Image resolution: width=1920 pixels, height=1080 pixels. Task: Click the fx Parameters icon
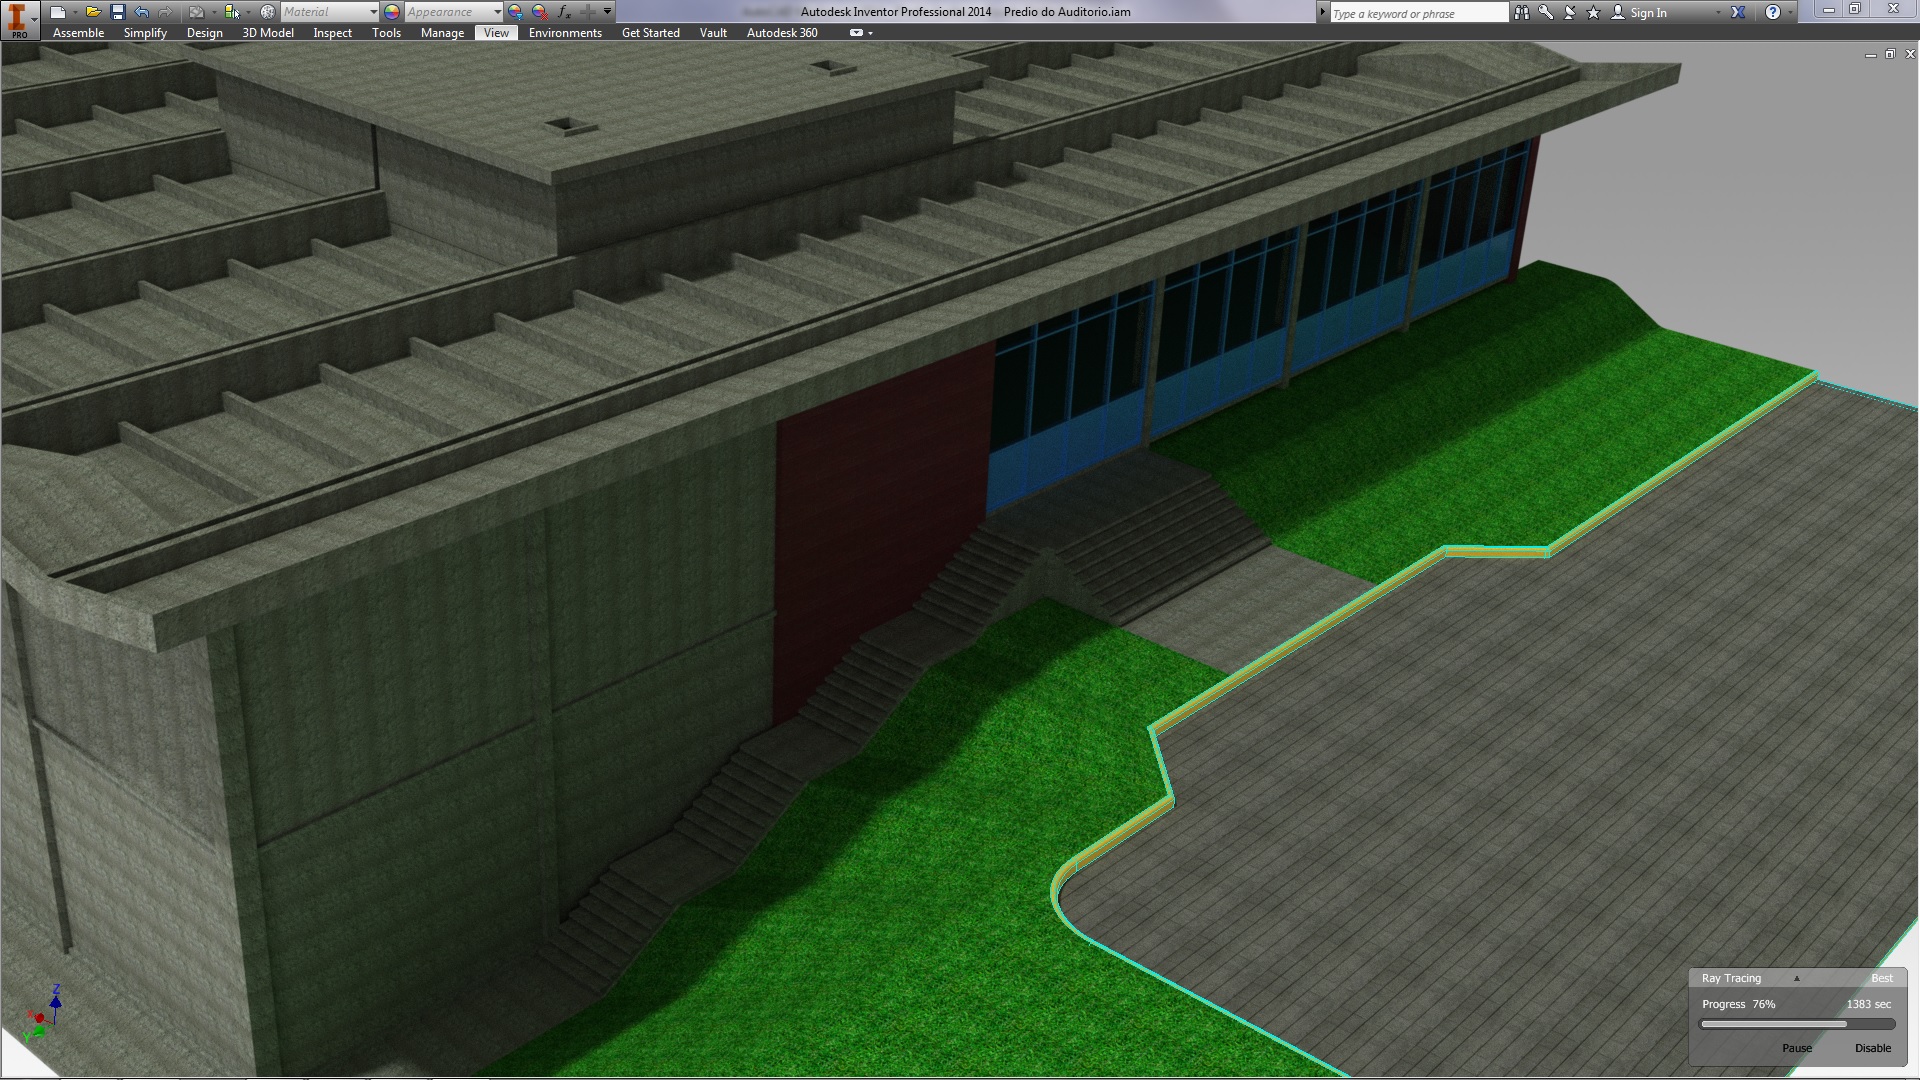[x=564, y=12]
